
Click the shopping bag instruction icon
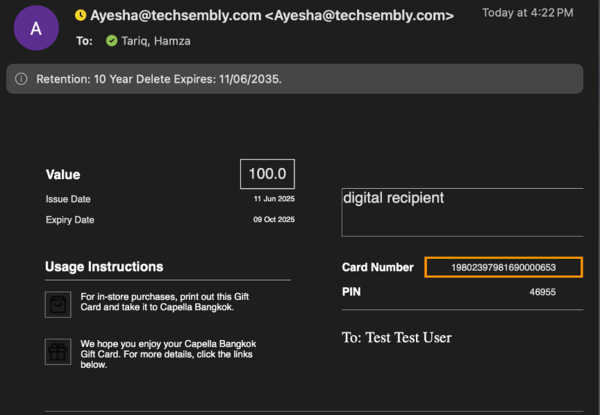click(58, 304)
